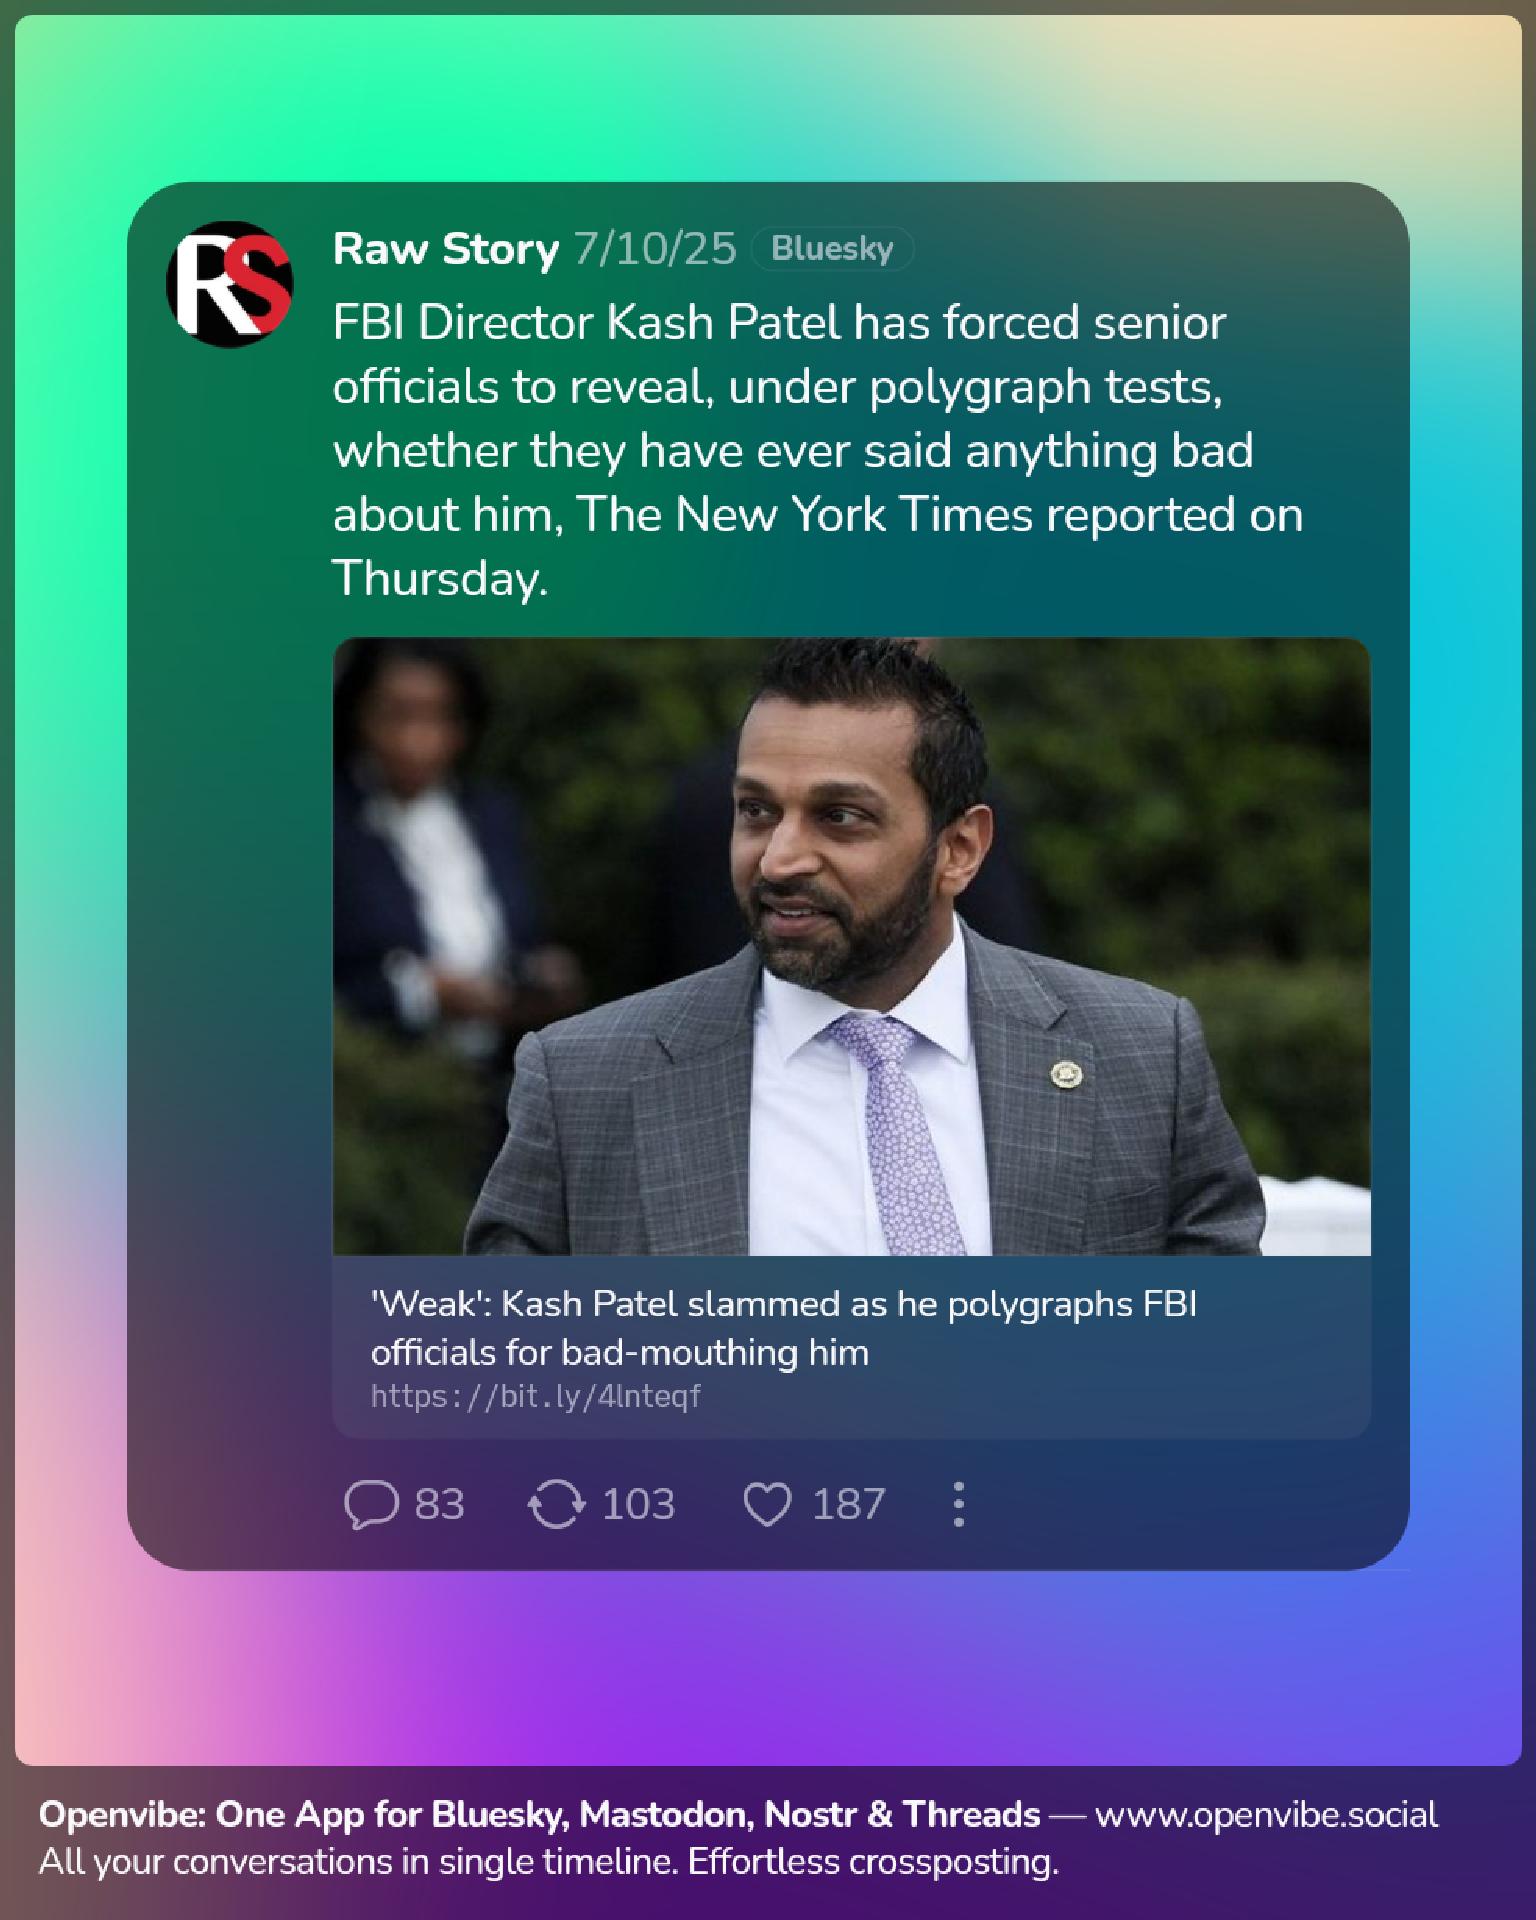The width and height of the screenshot is (1536, 1920).
Task: Open the three-dot more options menu
Action: pyautogui.click(x=958, y=1504)
